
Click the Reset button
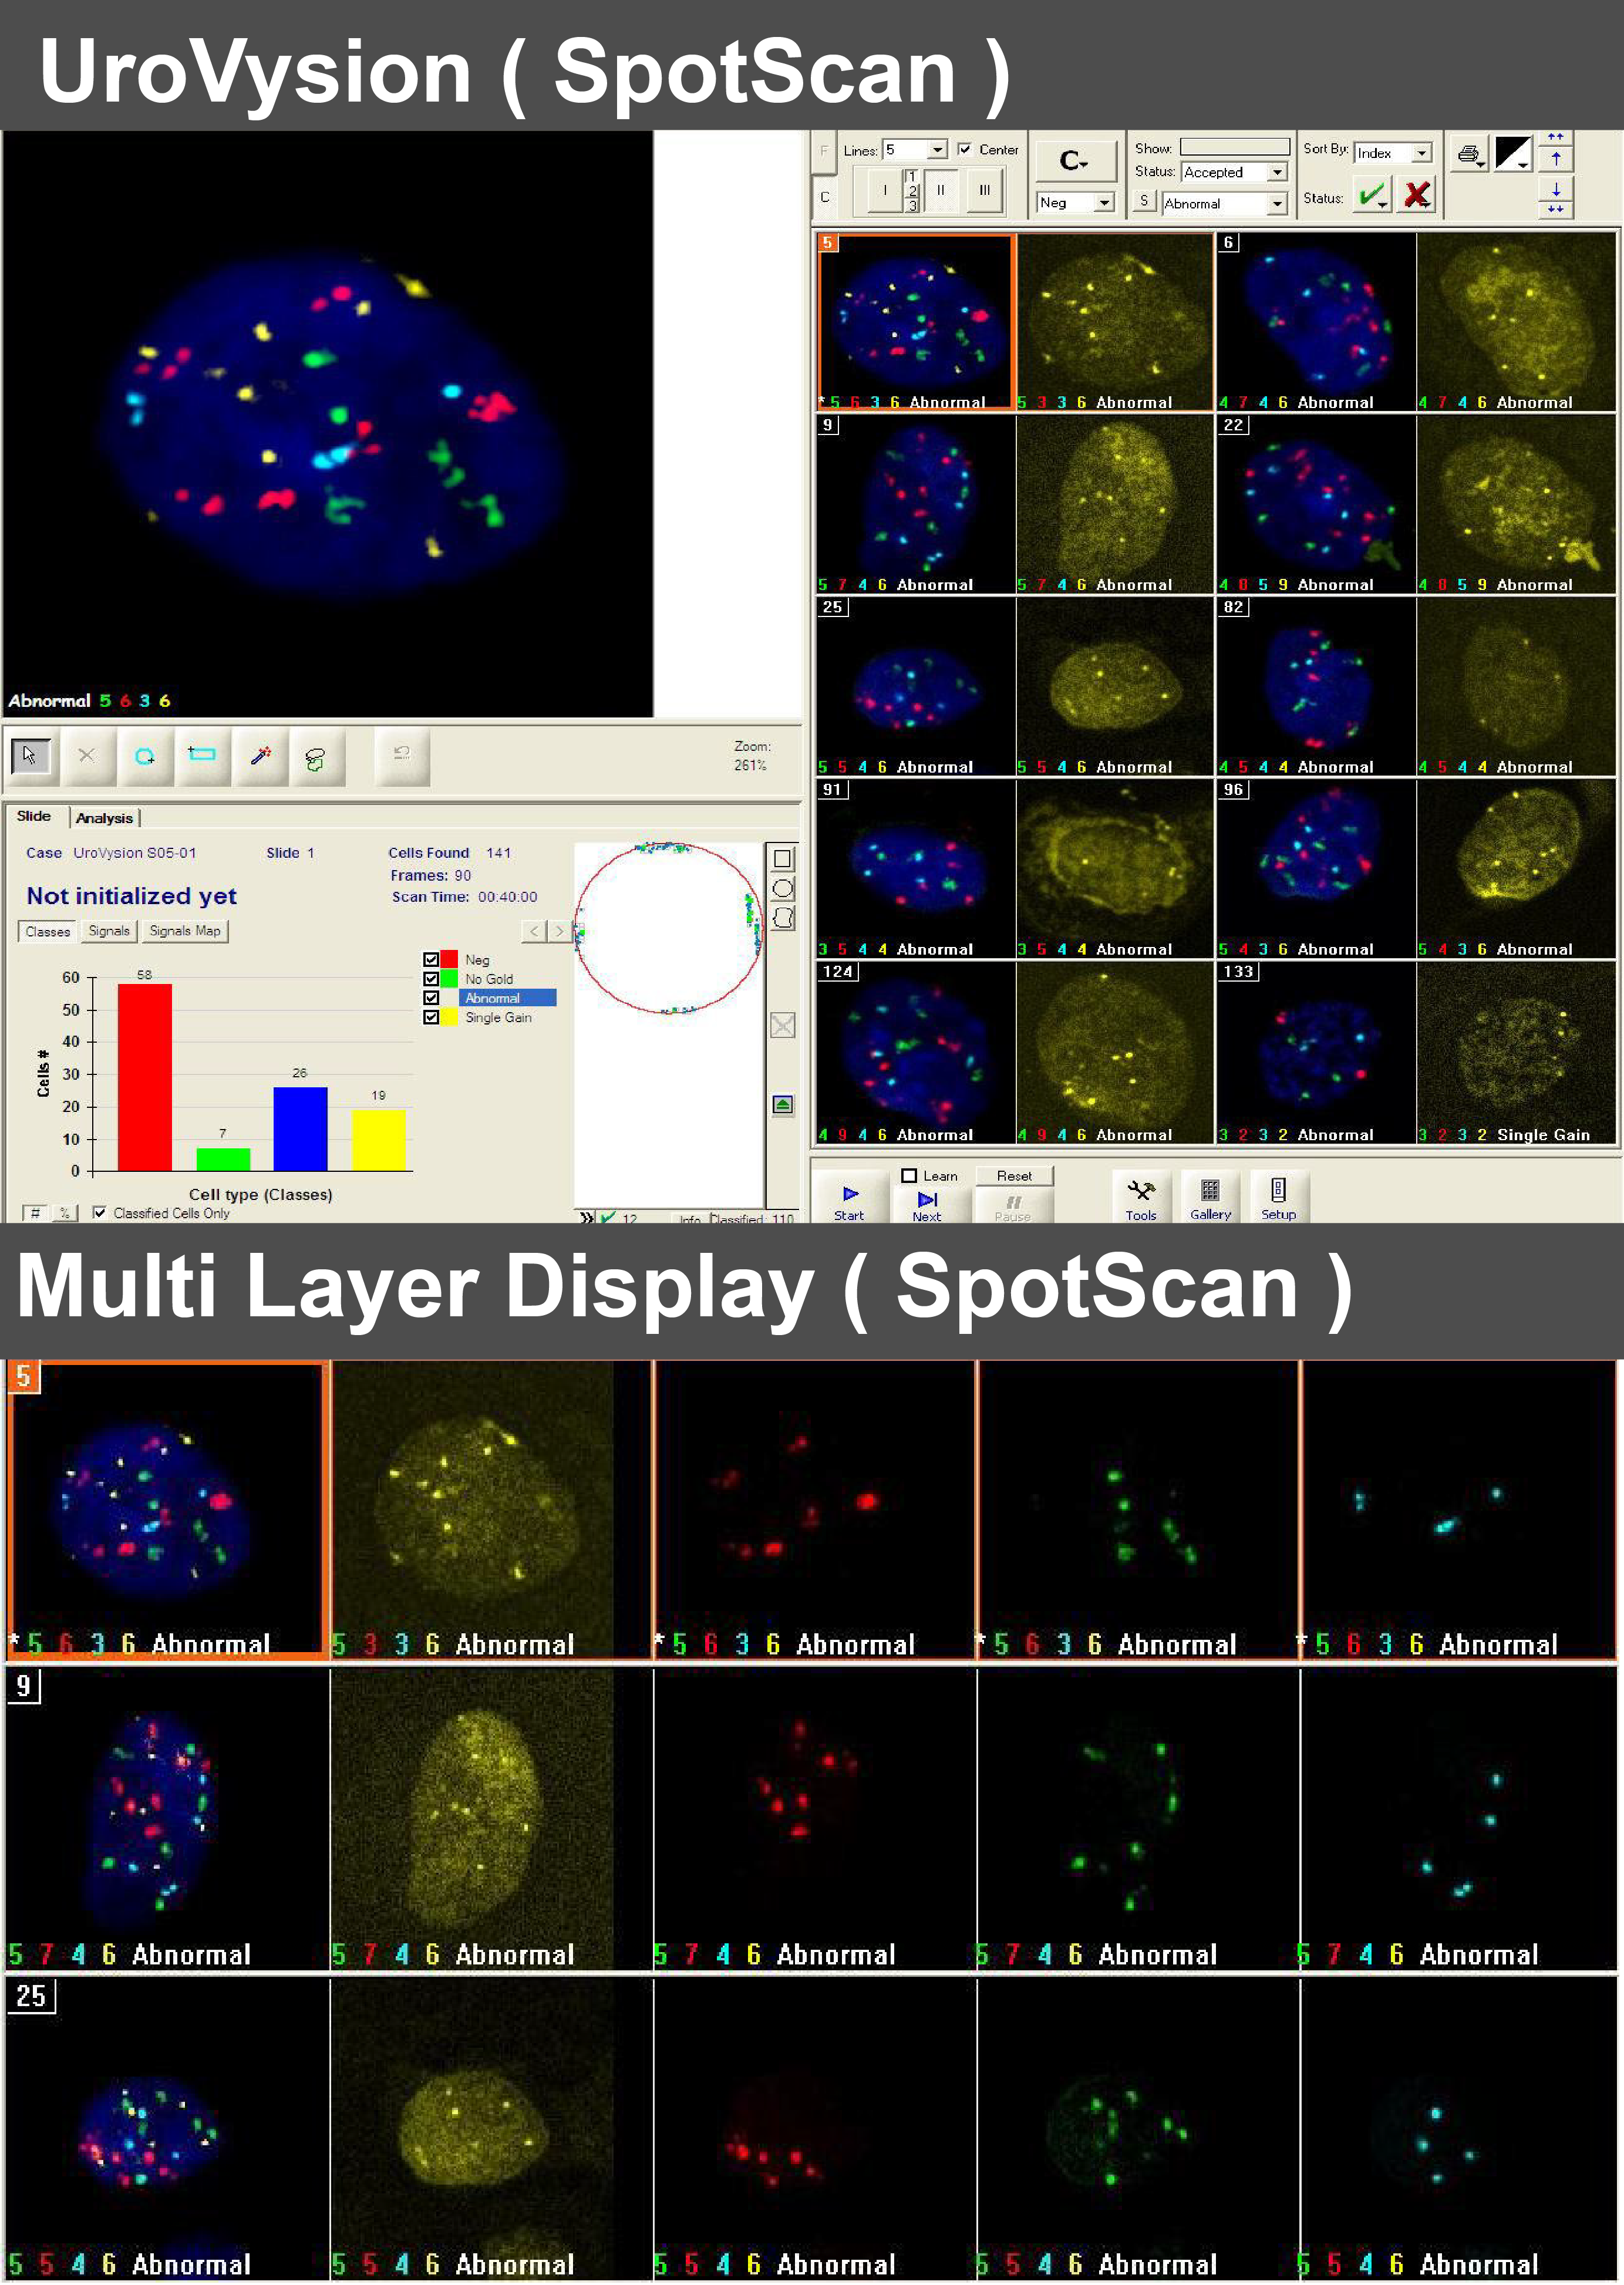(x=1014, y=1176)
